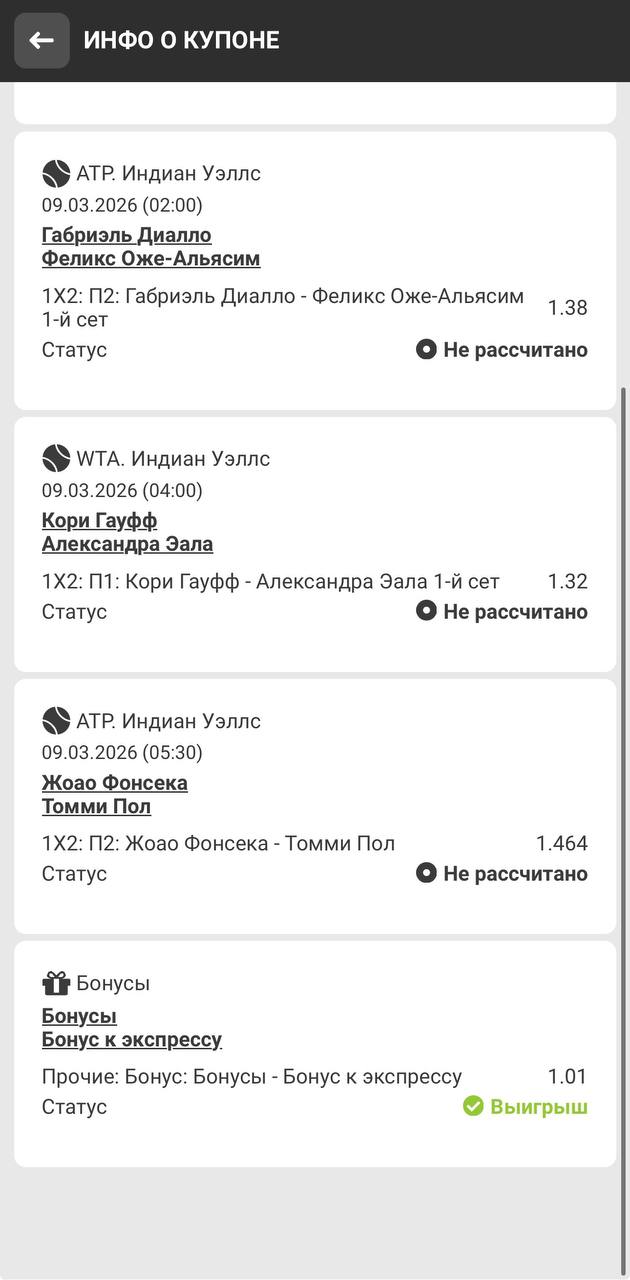This screenshot has width=630, height=1280.
Task: Tap unsettled status icon for Диалло bet
Action: coord(427,350)
